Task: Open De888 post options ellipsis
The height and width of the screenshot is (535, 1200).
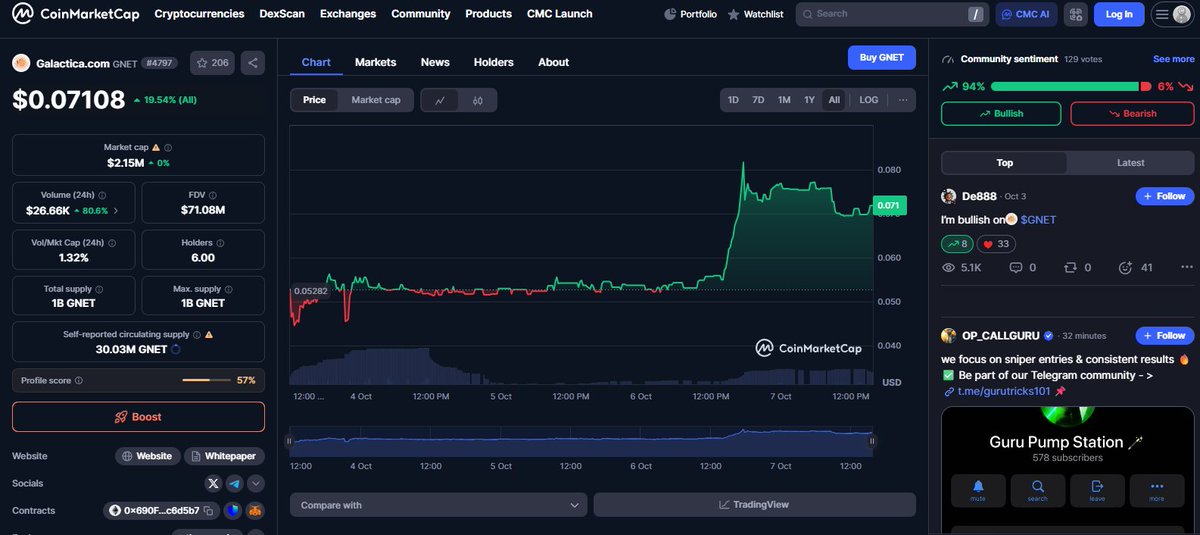Action: point(1187,267)
